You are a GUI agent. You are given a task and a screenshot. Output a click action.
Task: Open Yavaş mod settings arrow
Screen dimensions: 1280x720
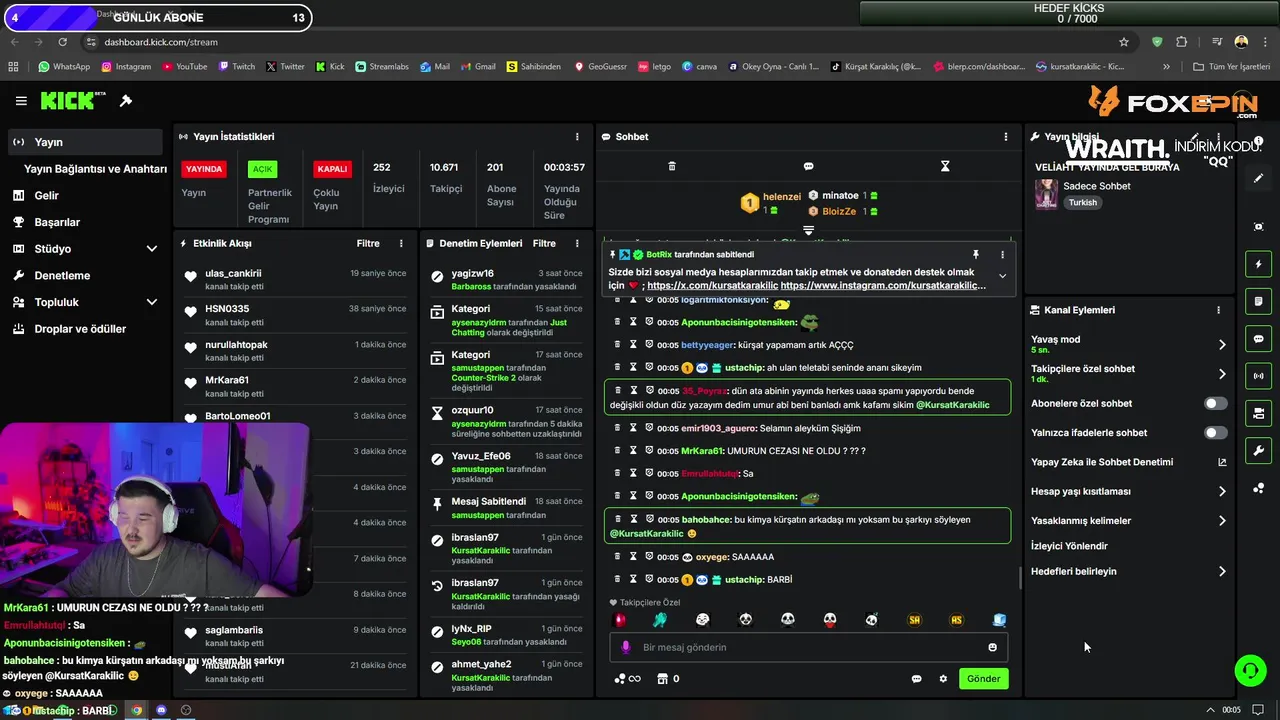point(1222,344)
